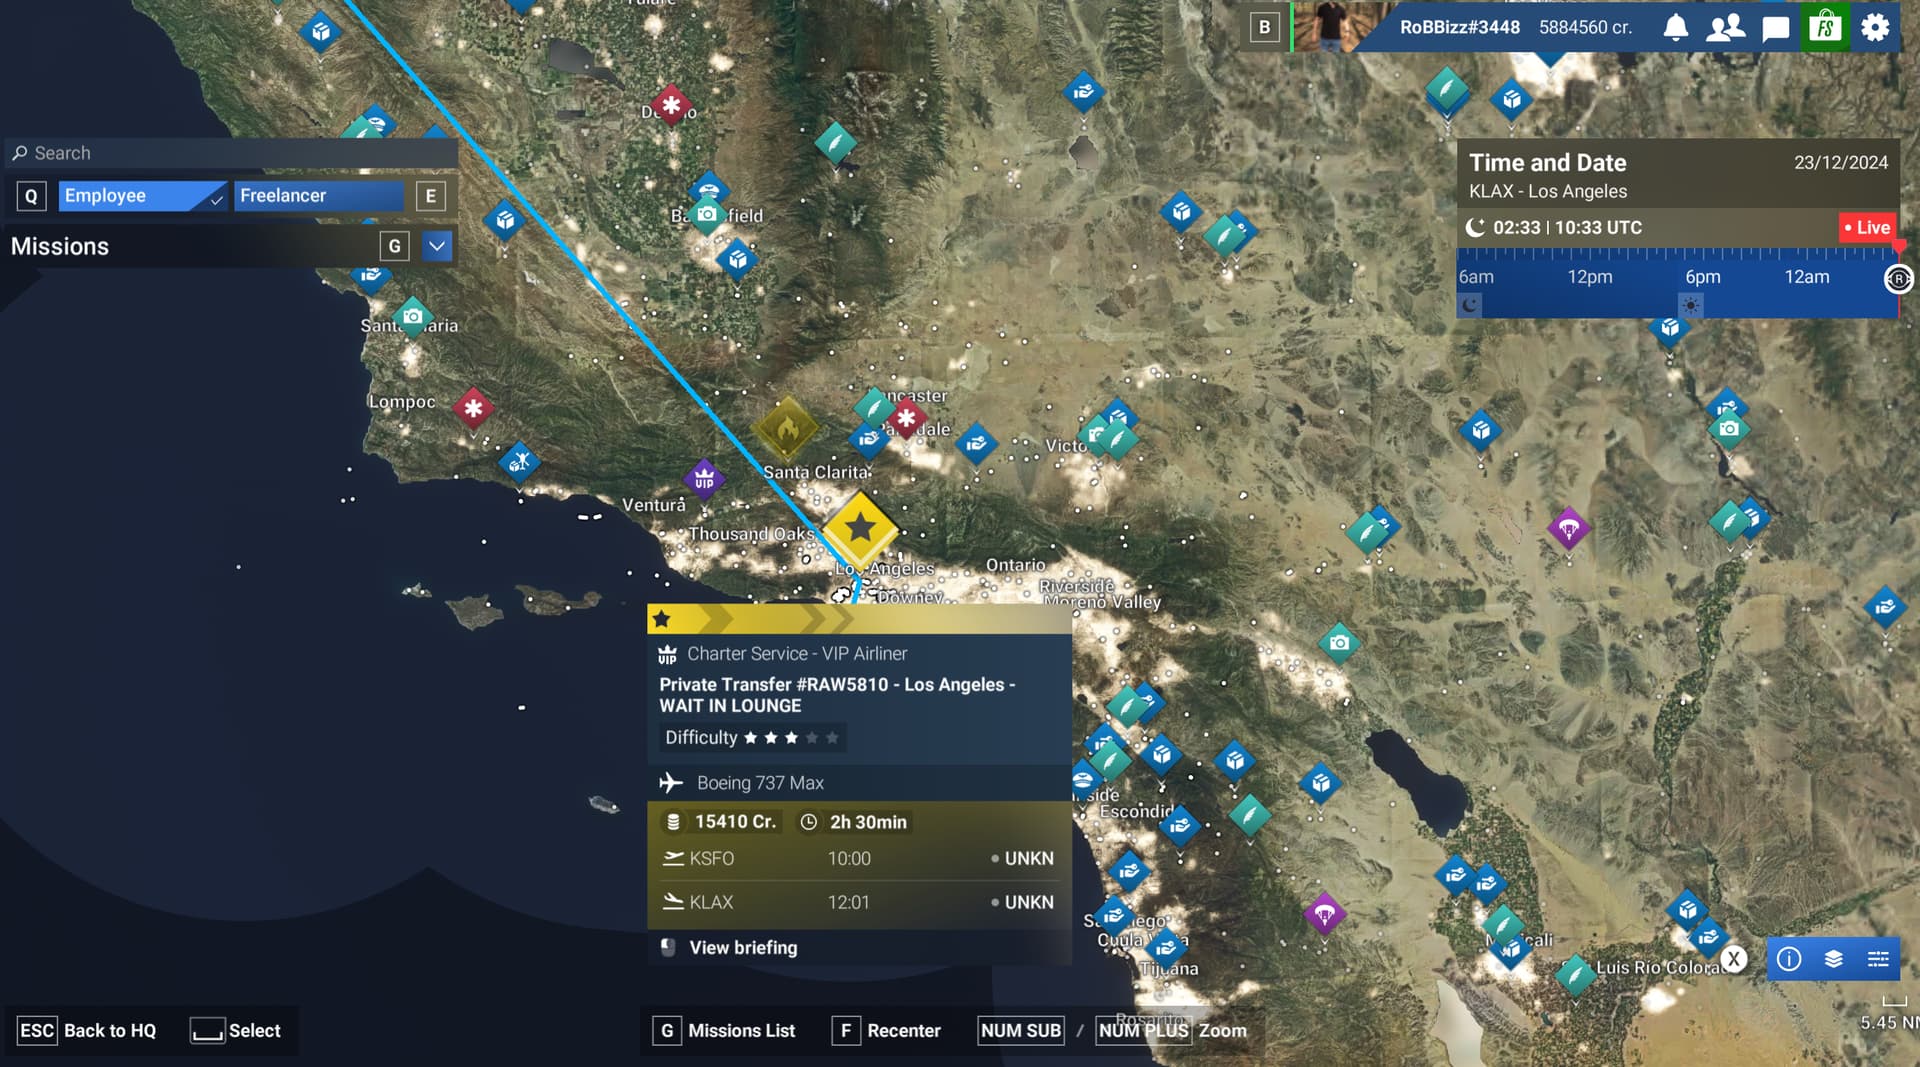Select the purple skydiving marker near Mexicali

[1324, 913]
